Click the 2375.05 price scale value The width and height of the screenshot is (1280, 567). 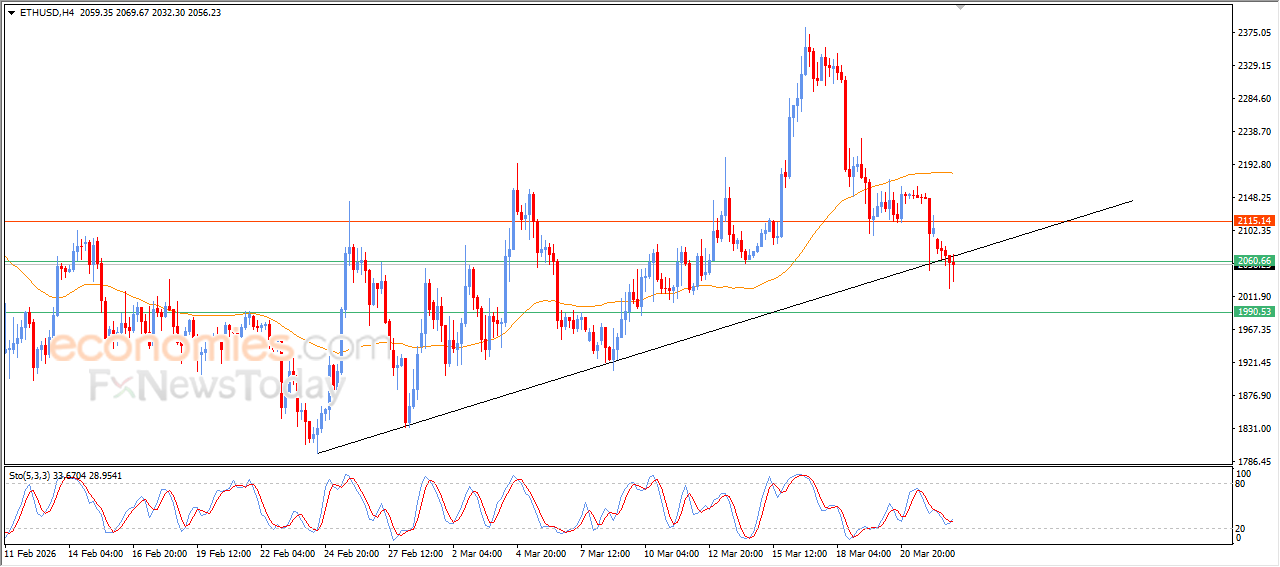pyautogui.click(x=1254, y=33)
